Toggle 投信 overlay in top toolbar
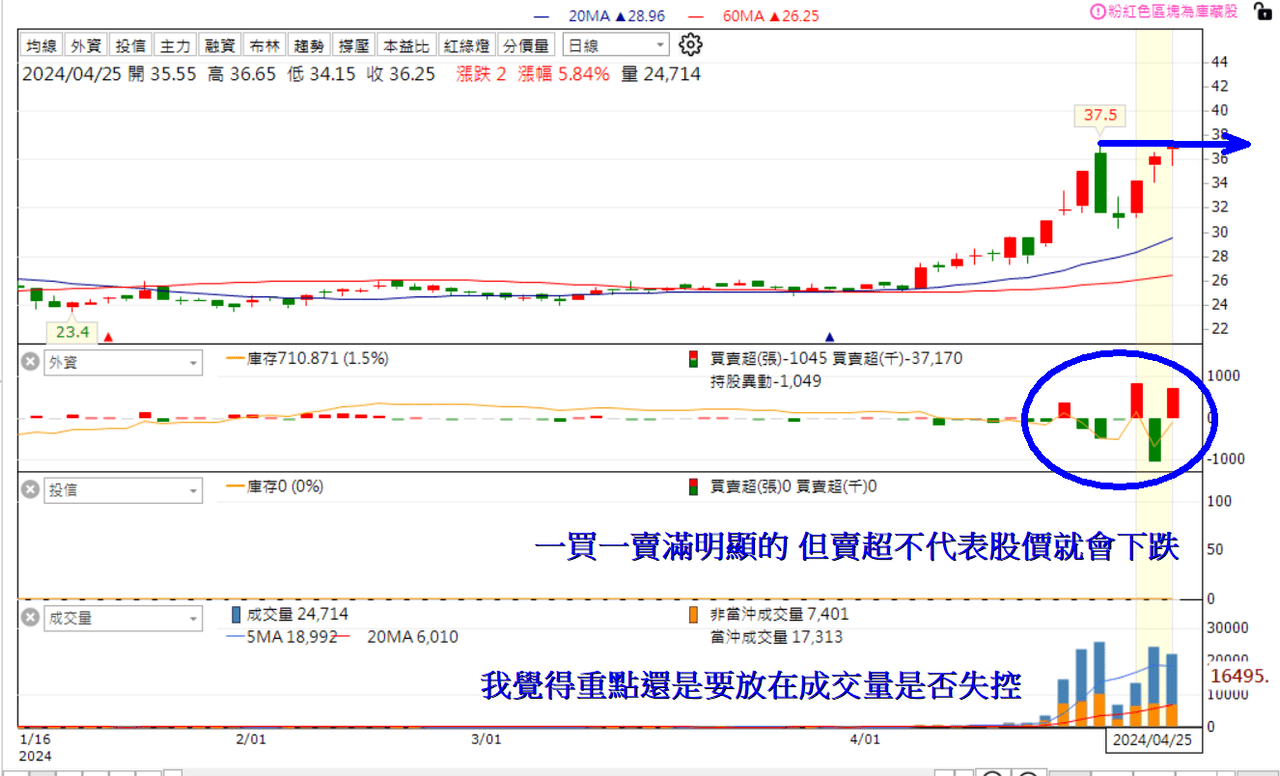 pos(131,45)
